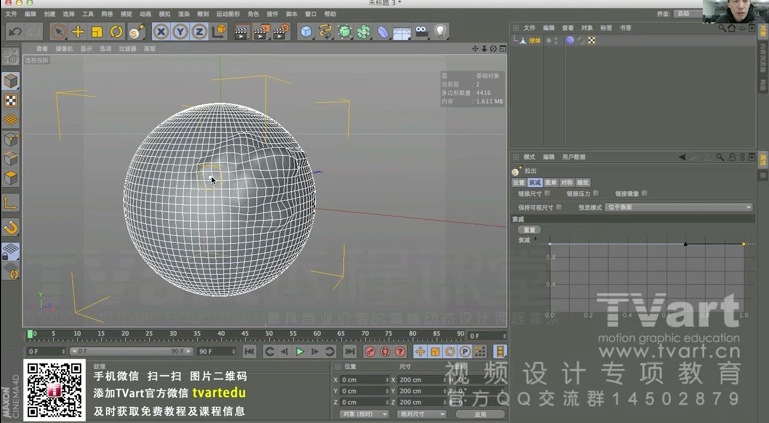Click the make editable cube icon
The width and height of the screenshot is (769, 423).
11,81
